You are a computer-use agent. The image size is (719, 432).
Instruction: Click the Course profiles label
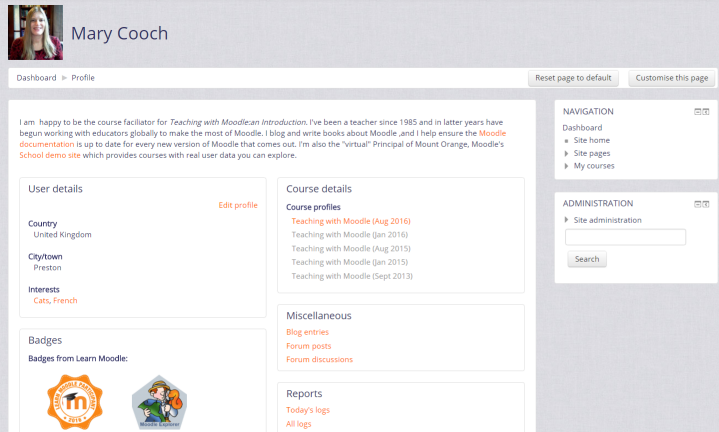pos(313,207)
